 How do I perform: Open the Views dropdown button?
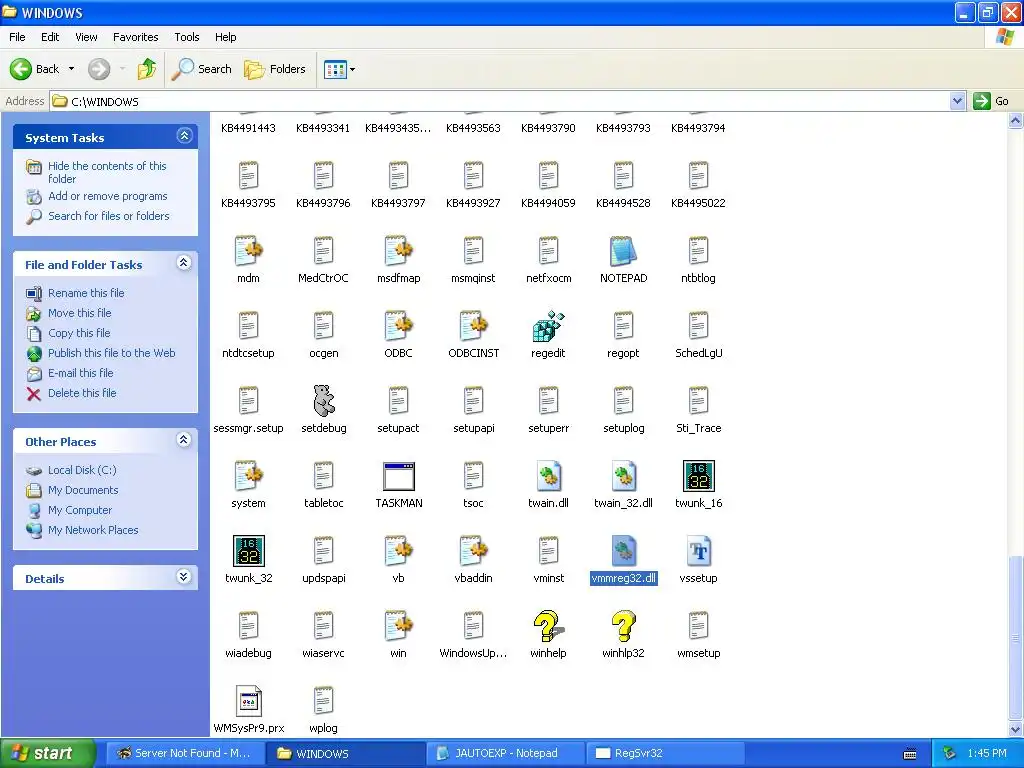click(340, 69)
